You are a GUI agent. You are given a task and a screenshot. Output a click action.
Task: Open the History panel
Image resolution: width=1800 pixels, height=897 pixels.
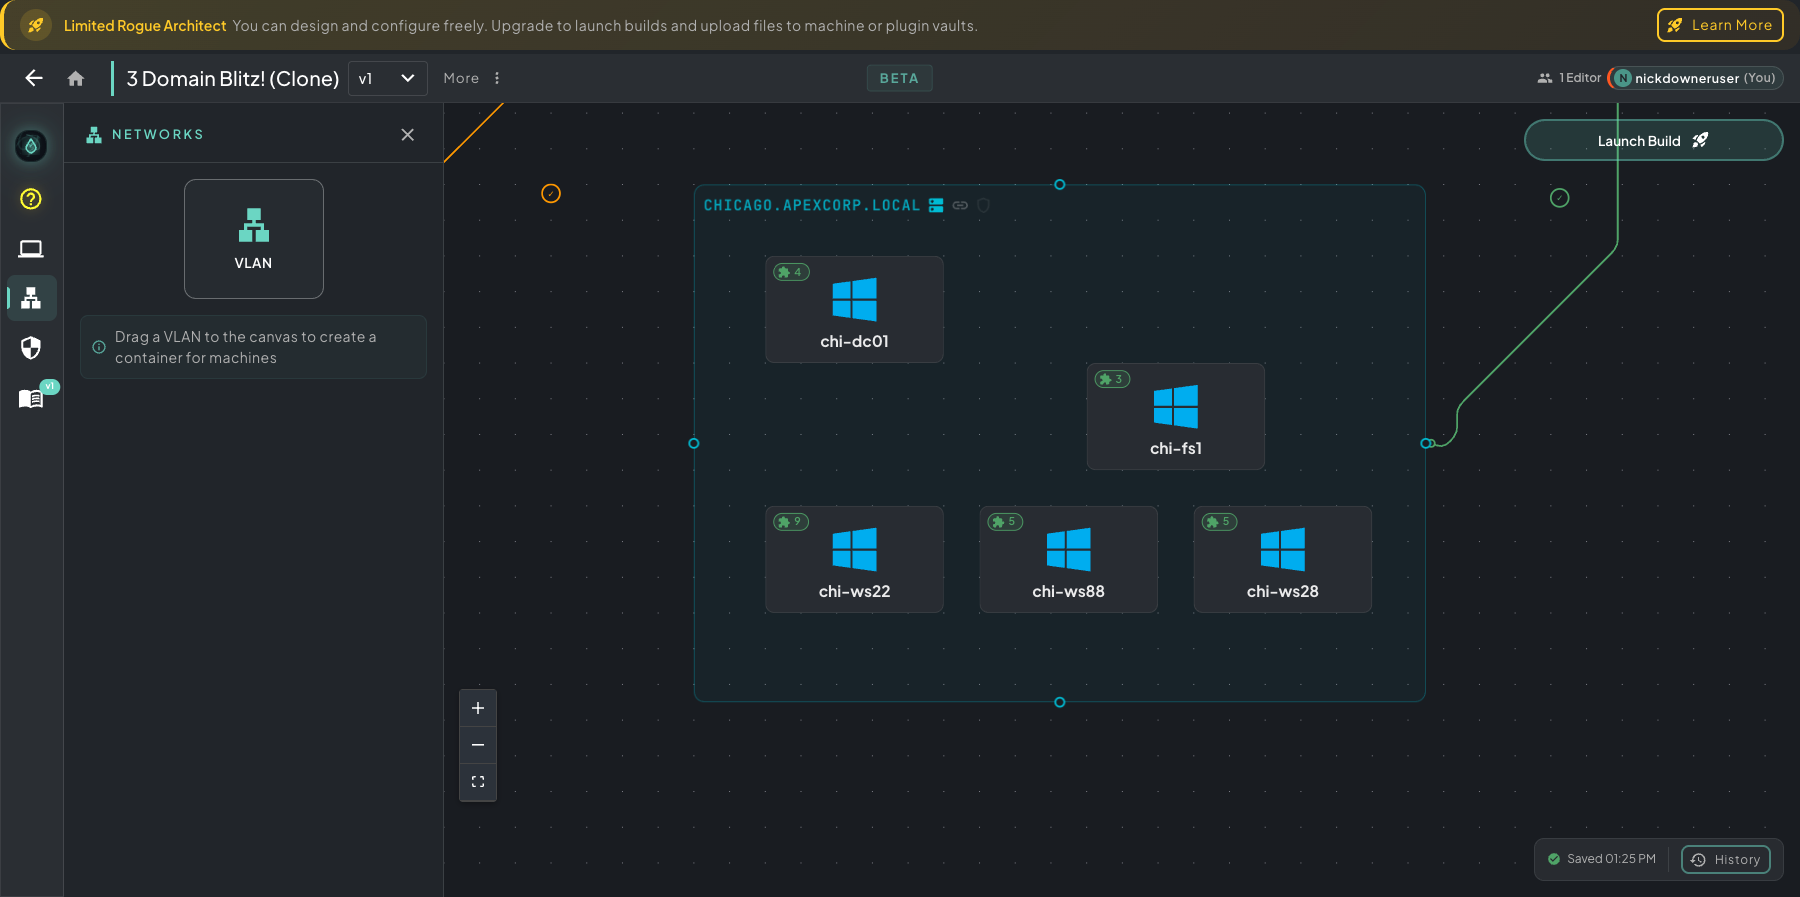(x=1726, y=860)
